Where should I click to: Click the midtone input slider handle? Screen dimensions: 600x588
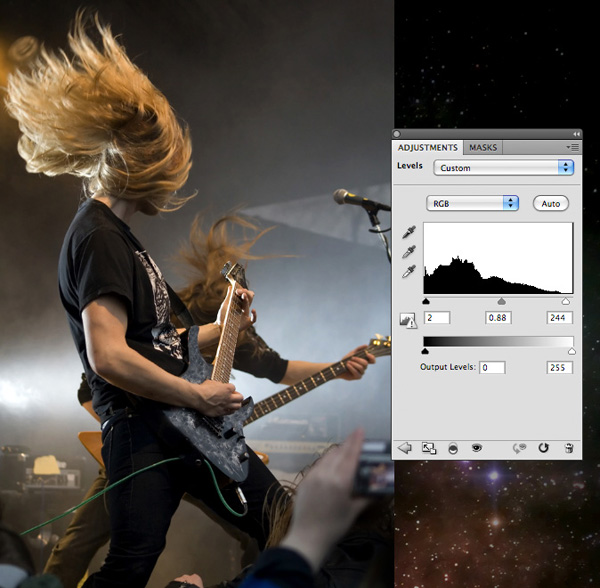point(502,302)
